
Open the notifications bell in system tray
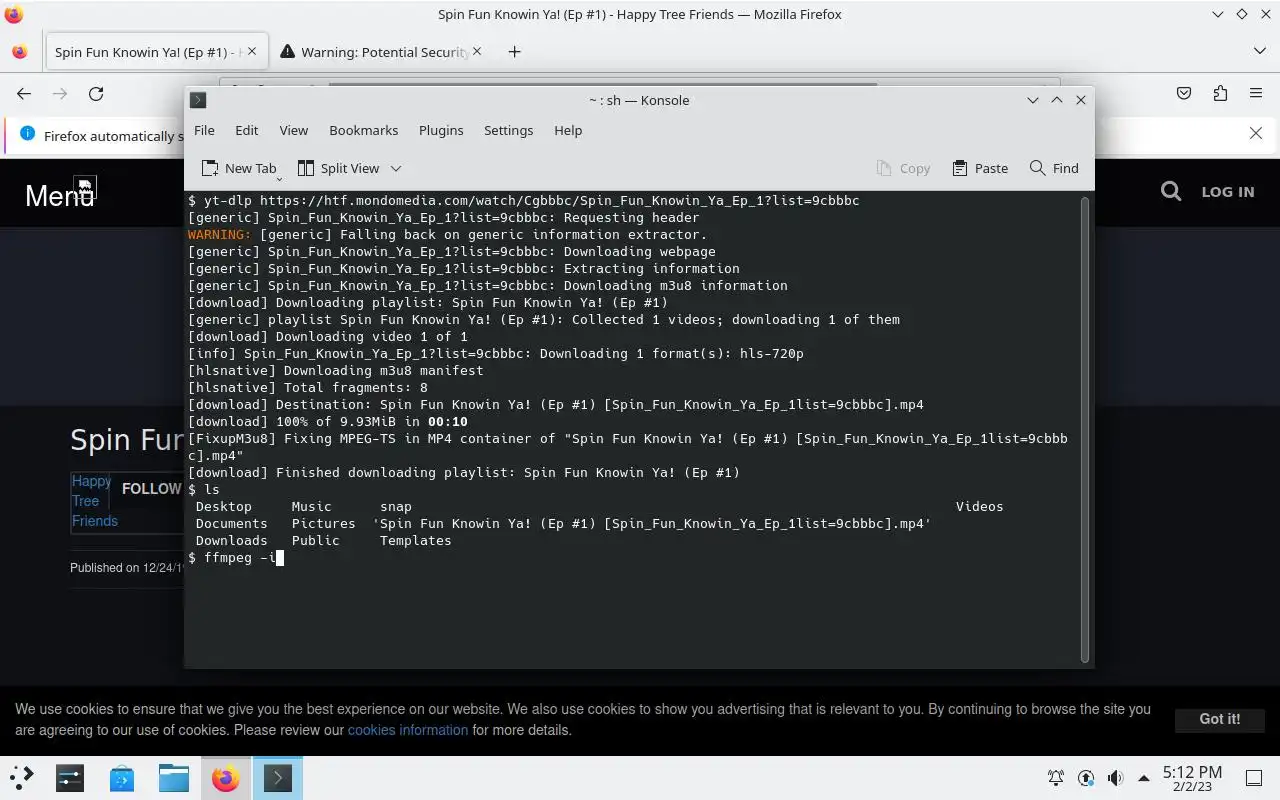pos(1055,777)
